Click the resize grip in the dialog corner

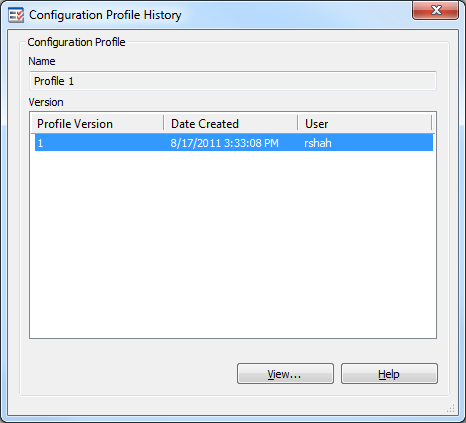[451, 408]
